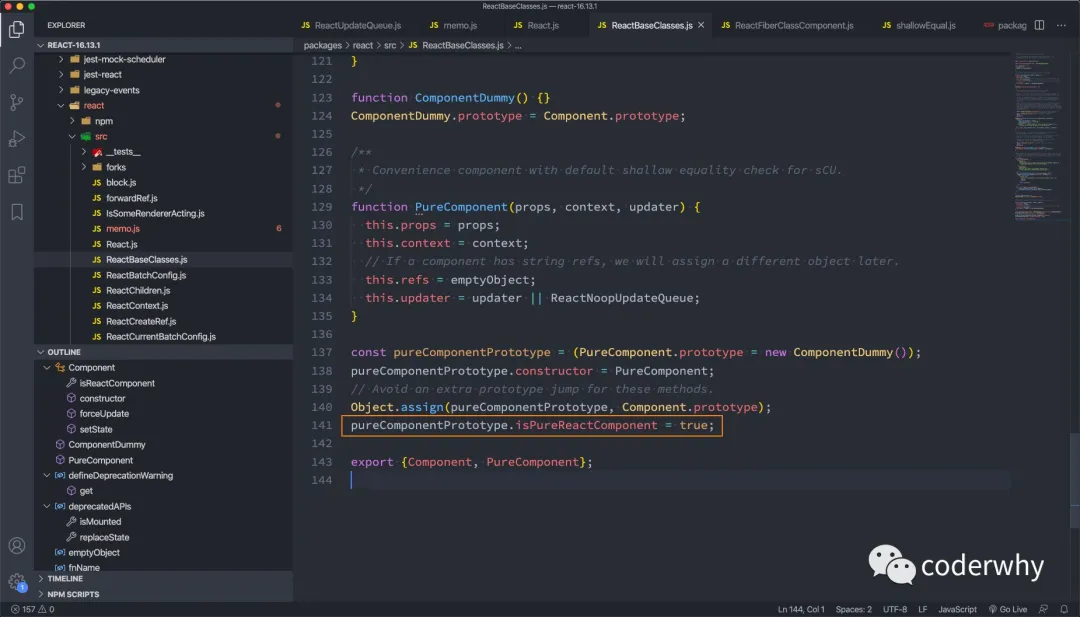Click Go Live in status bar
Image resolution: width=1080 pixels, height=617 pixels.
click(1008, 609)
